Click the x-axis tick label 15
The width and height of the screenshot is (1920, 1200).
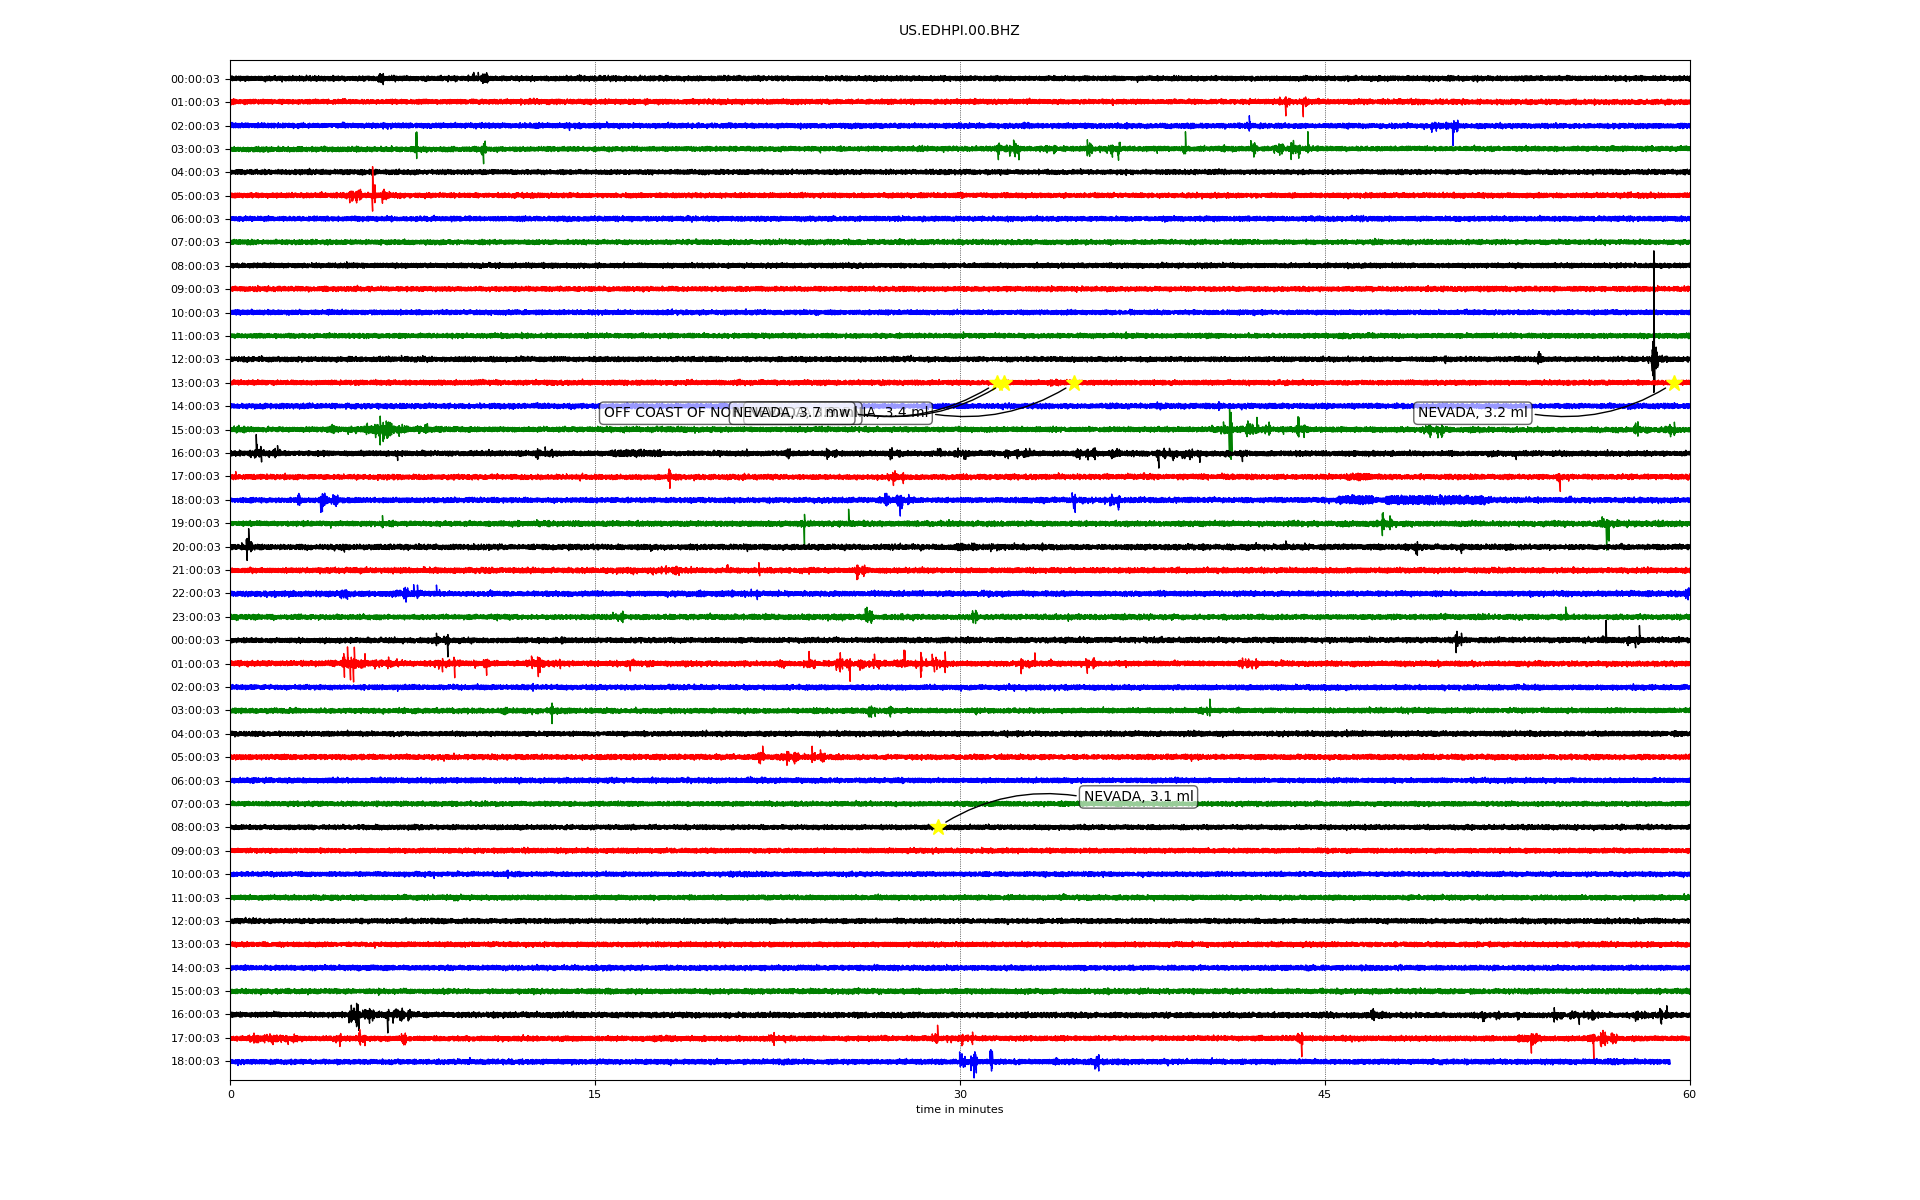(x=595, y=1094)
